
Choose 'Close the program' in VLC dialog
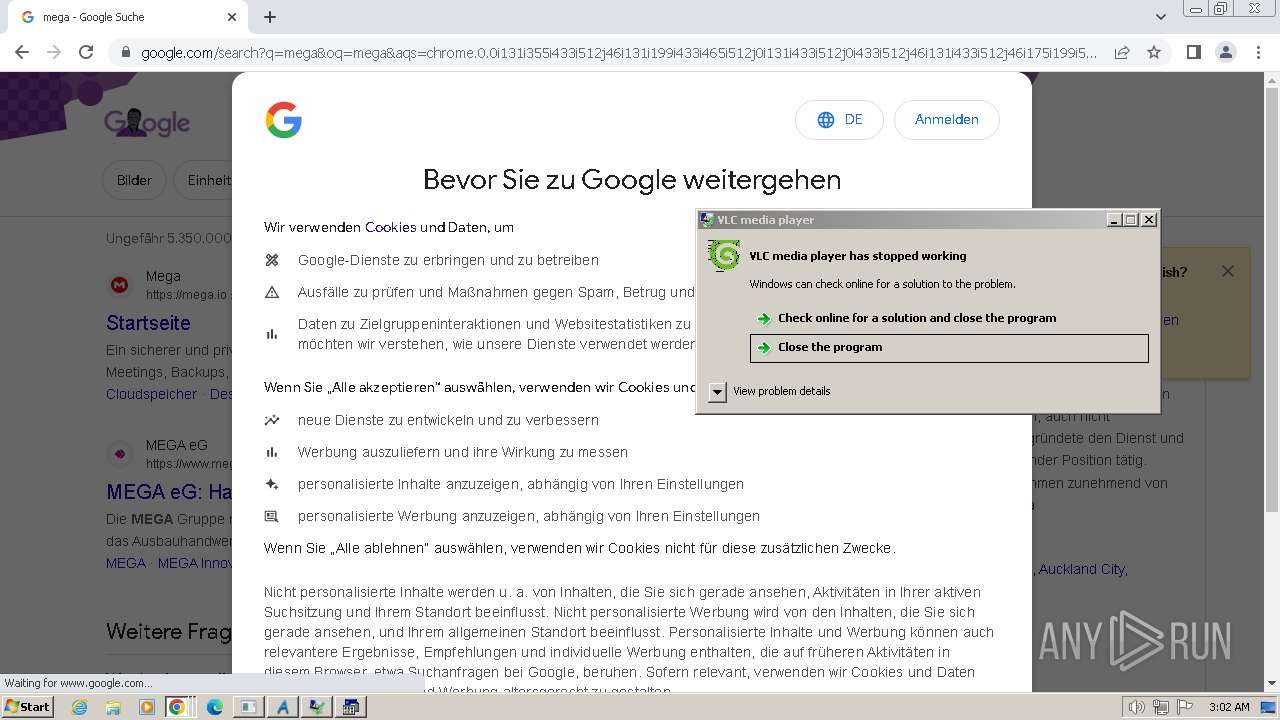[x=949, y=347]
